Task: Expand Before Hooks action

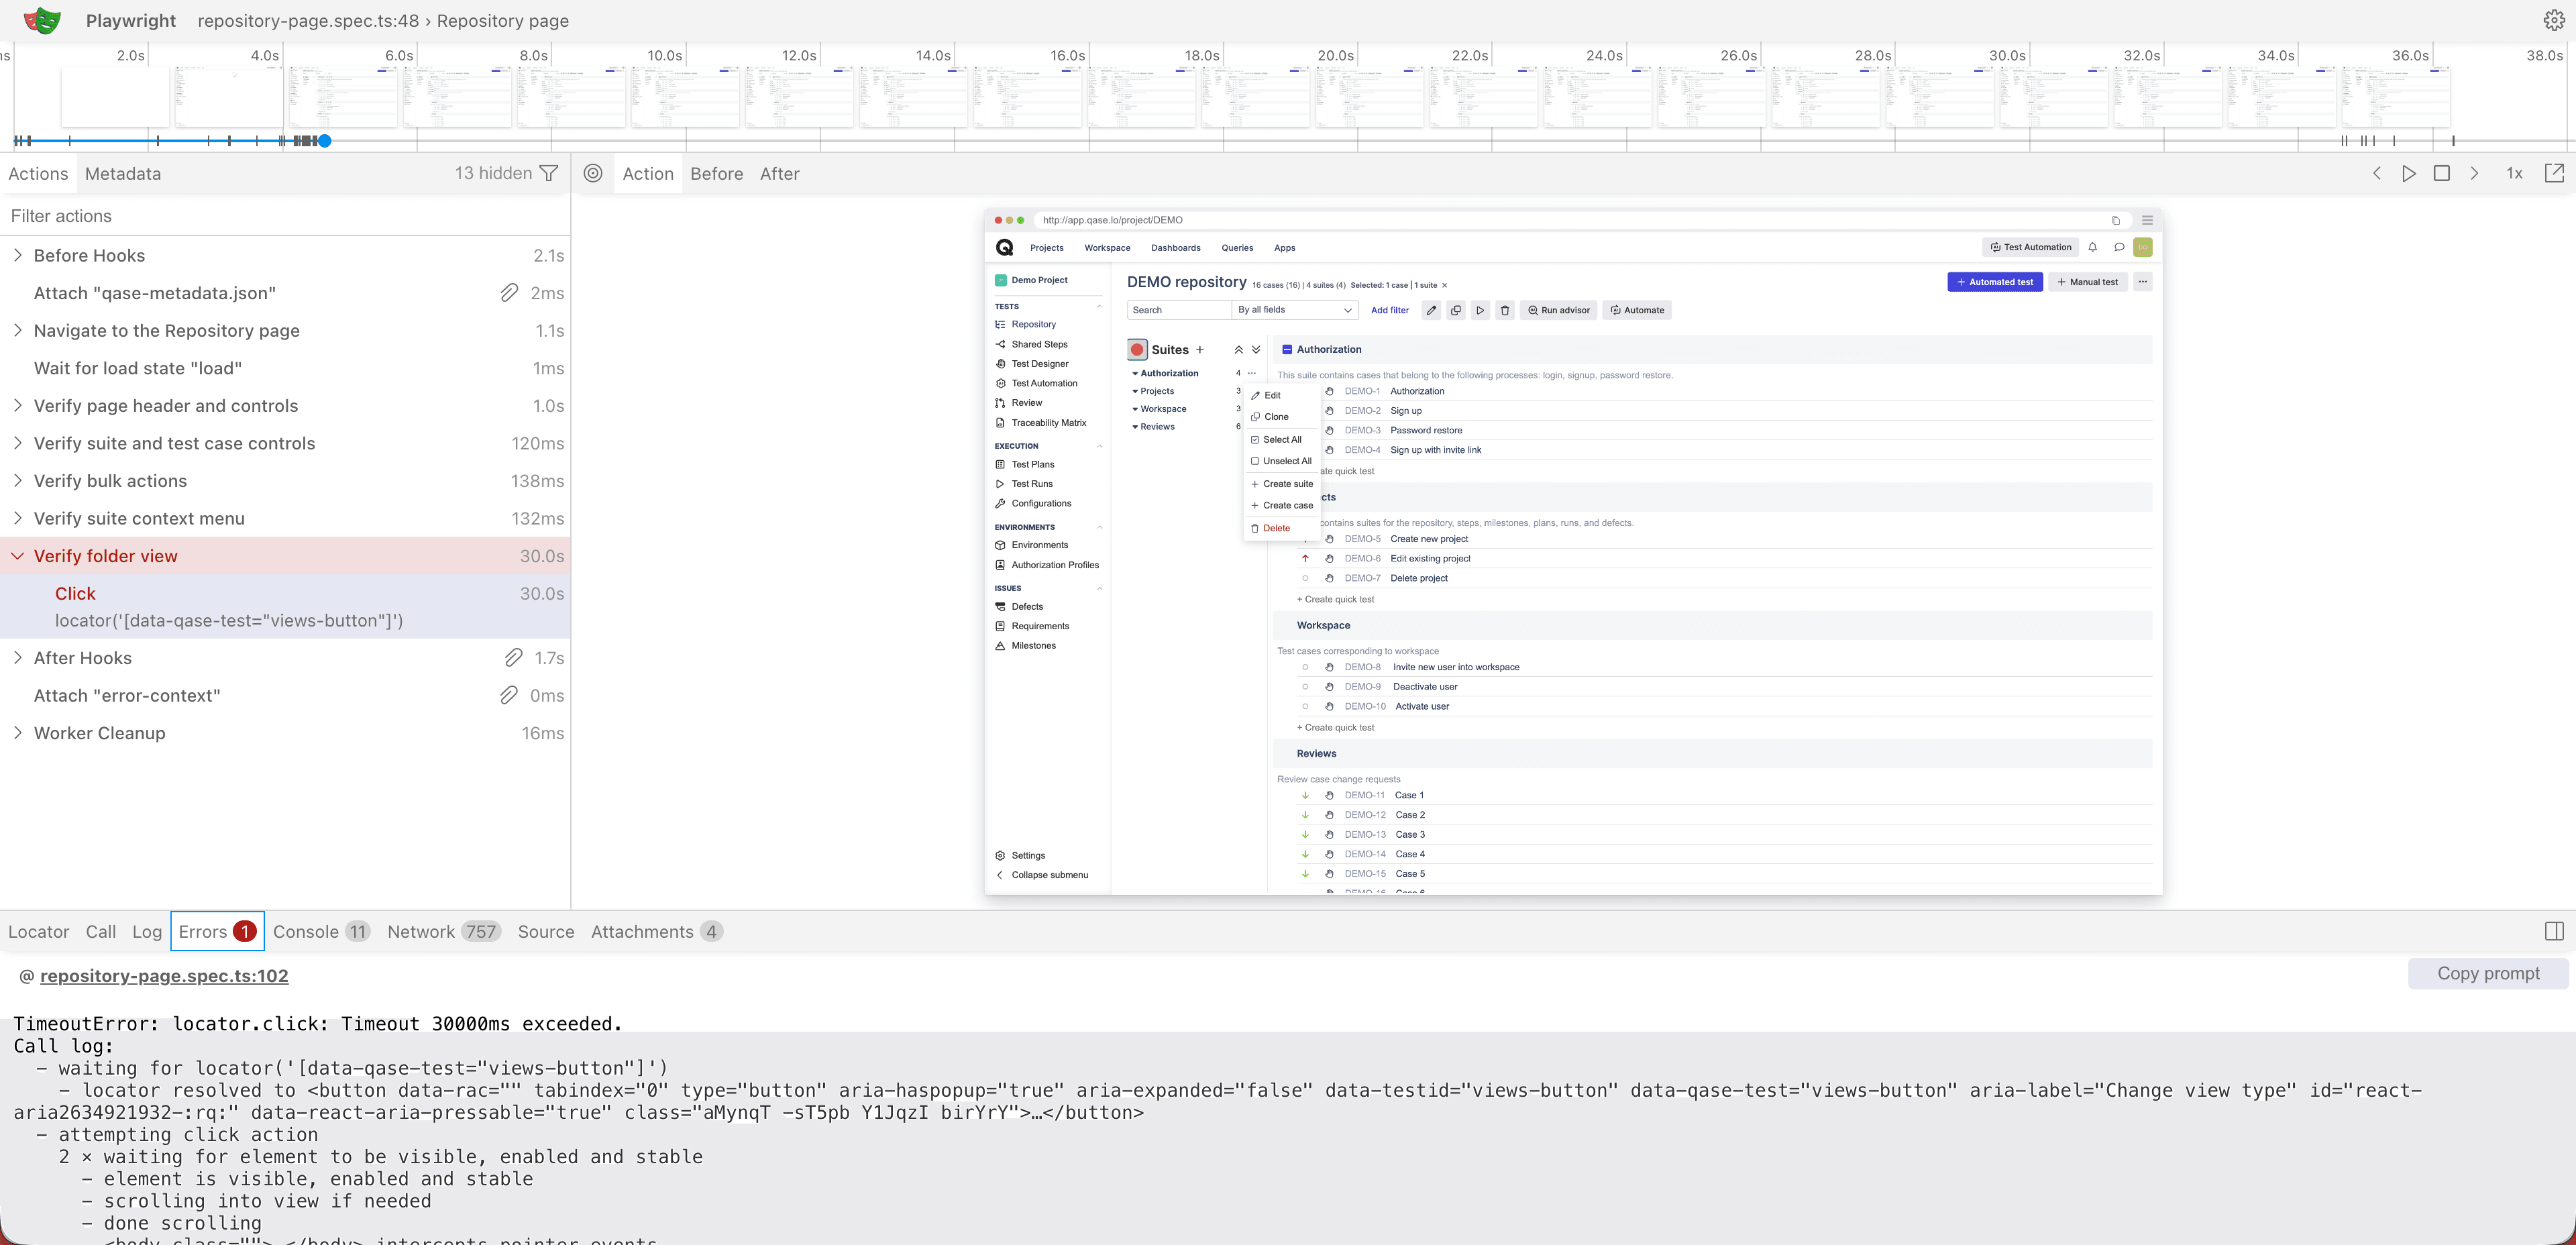Action: pos(17,255)
